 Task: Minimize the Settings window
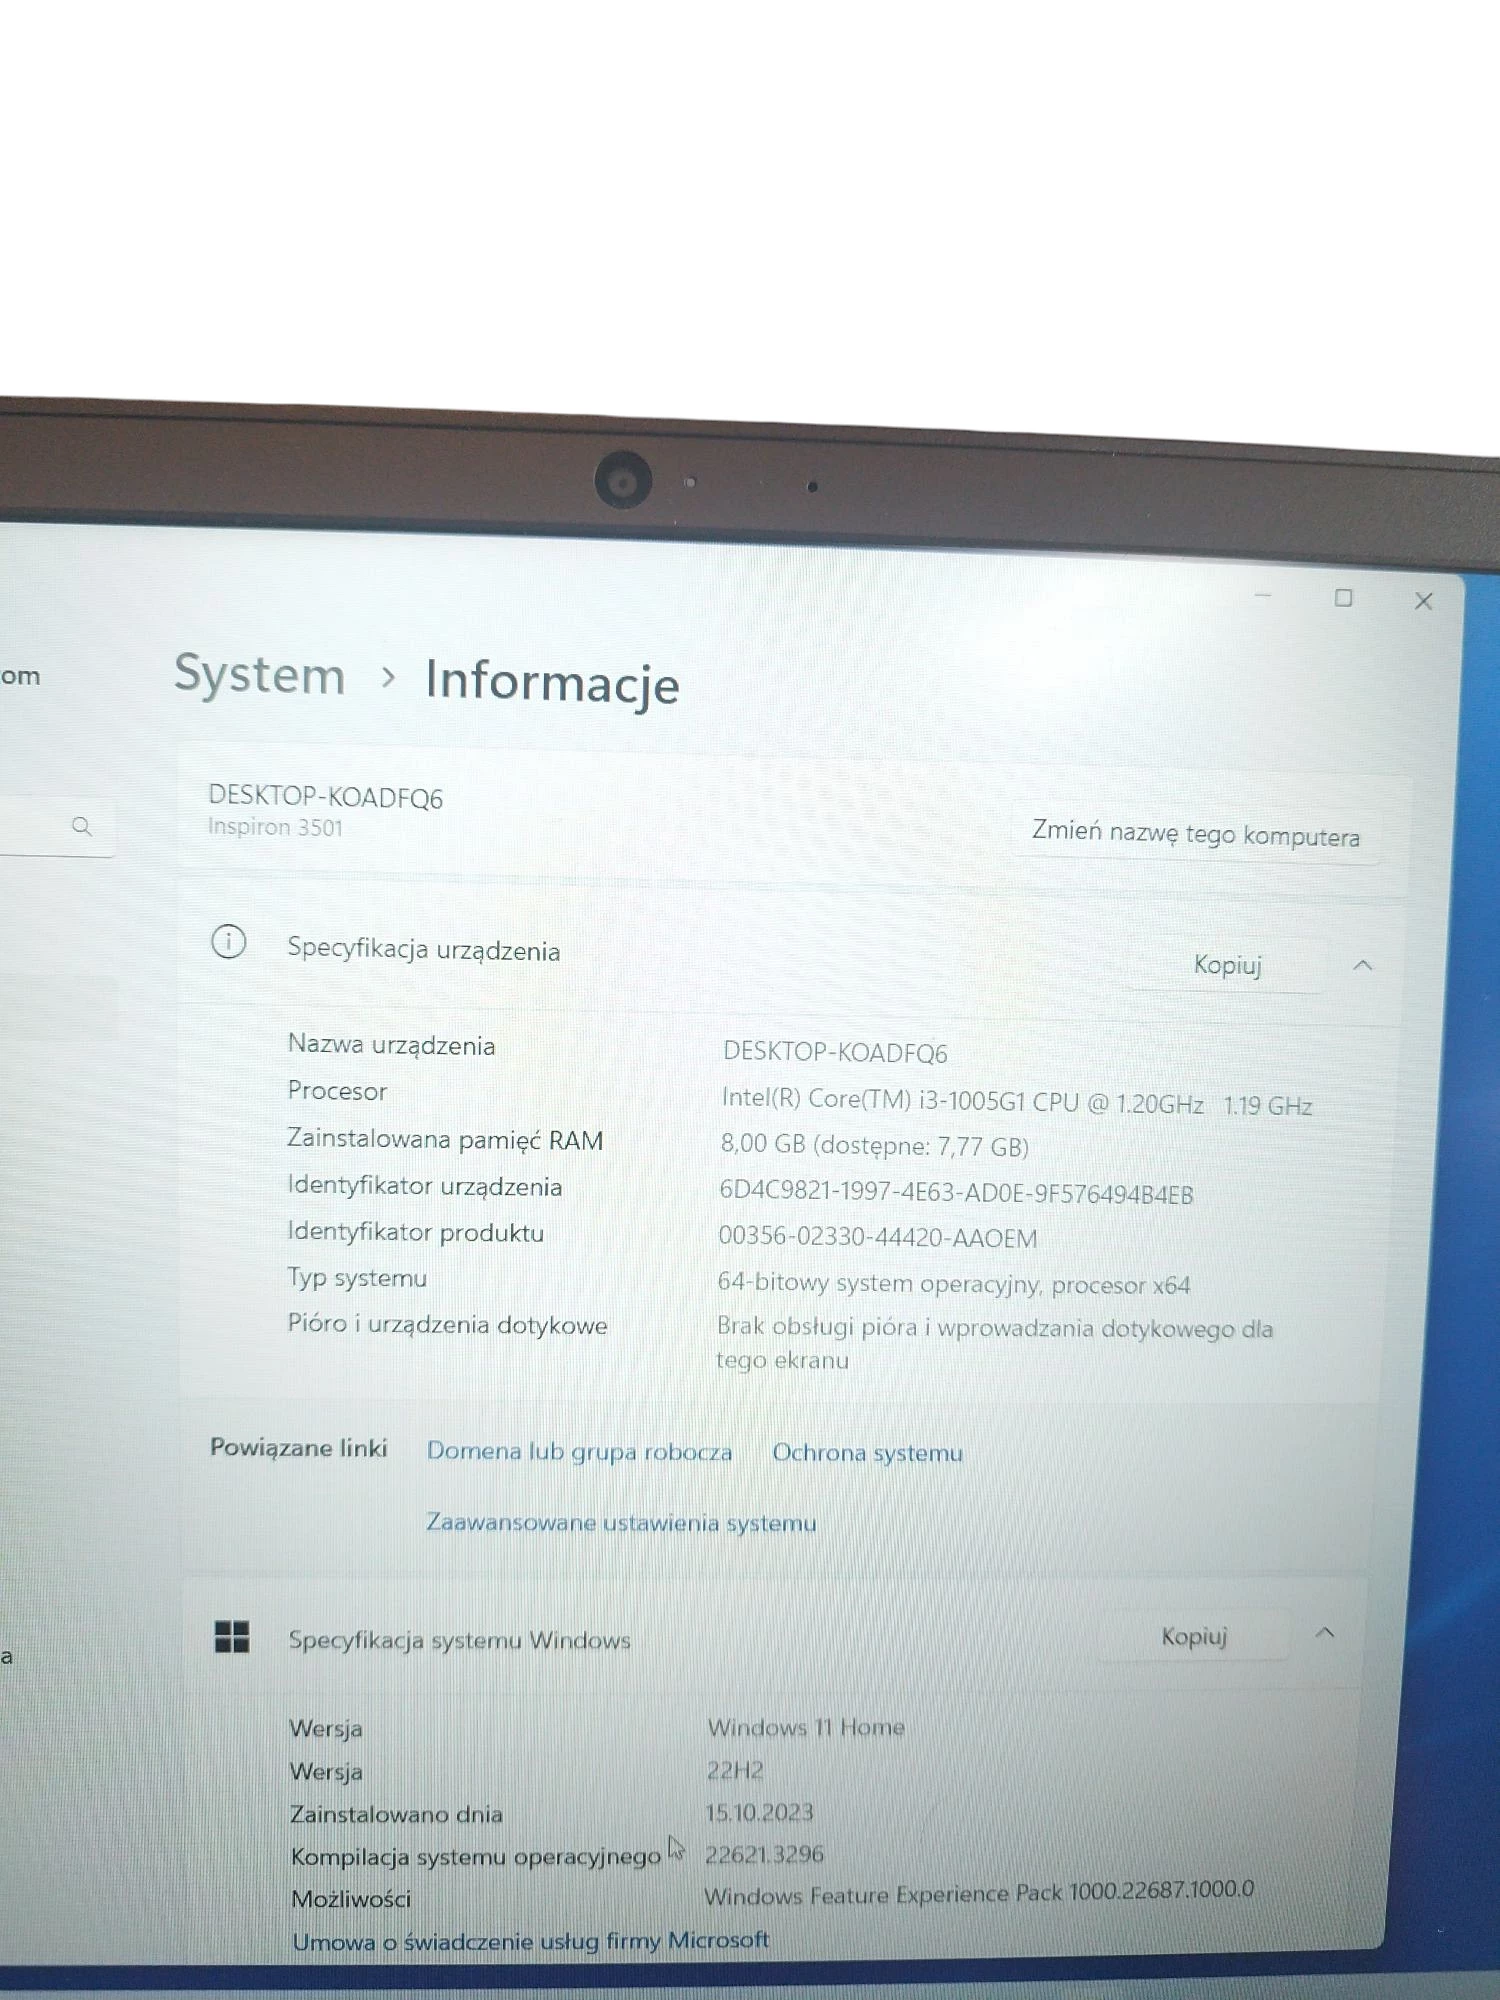[1262, 596]
